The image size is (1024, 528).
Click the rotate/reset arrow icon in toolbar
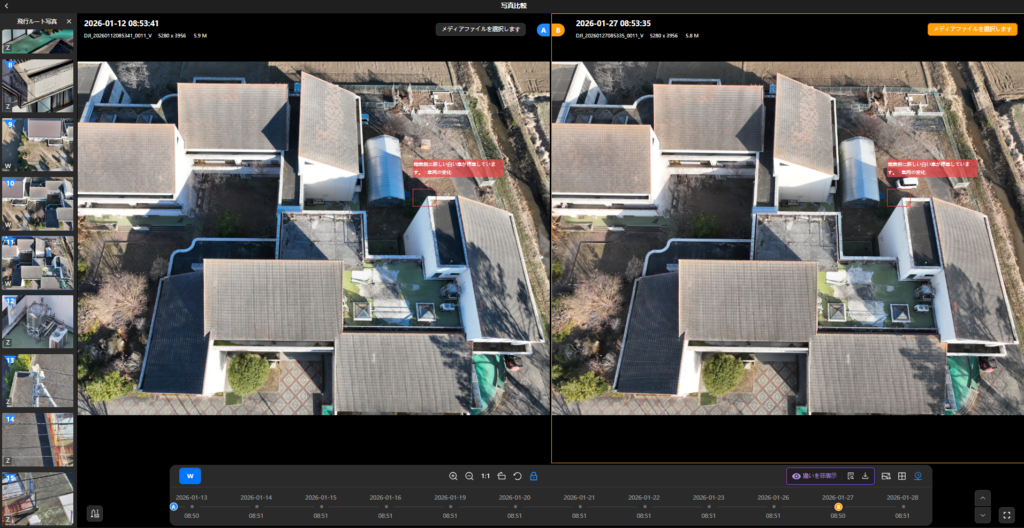517,476
